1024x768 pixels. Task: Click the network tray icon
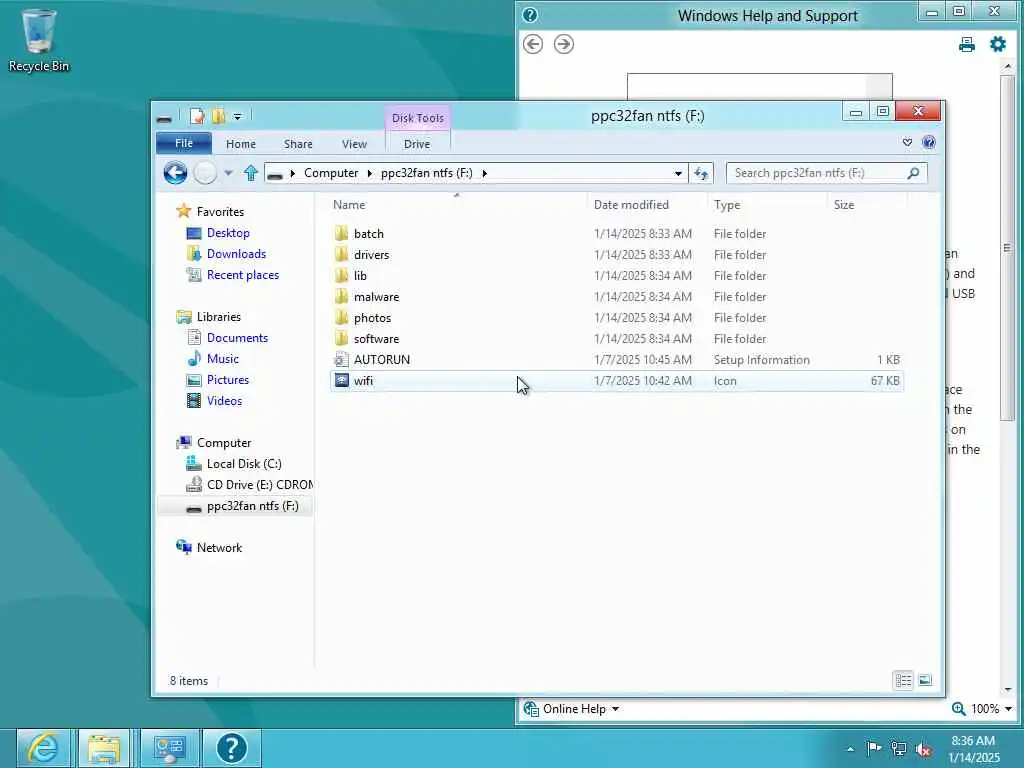point(899,749)
